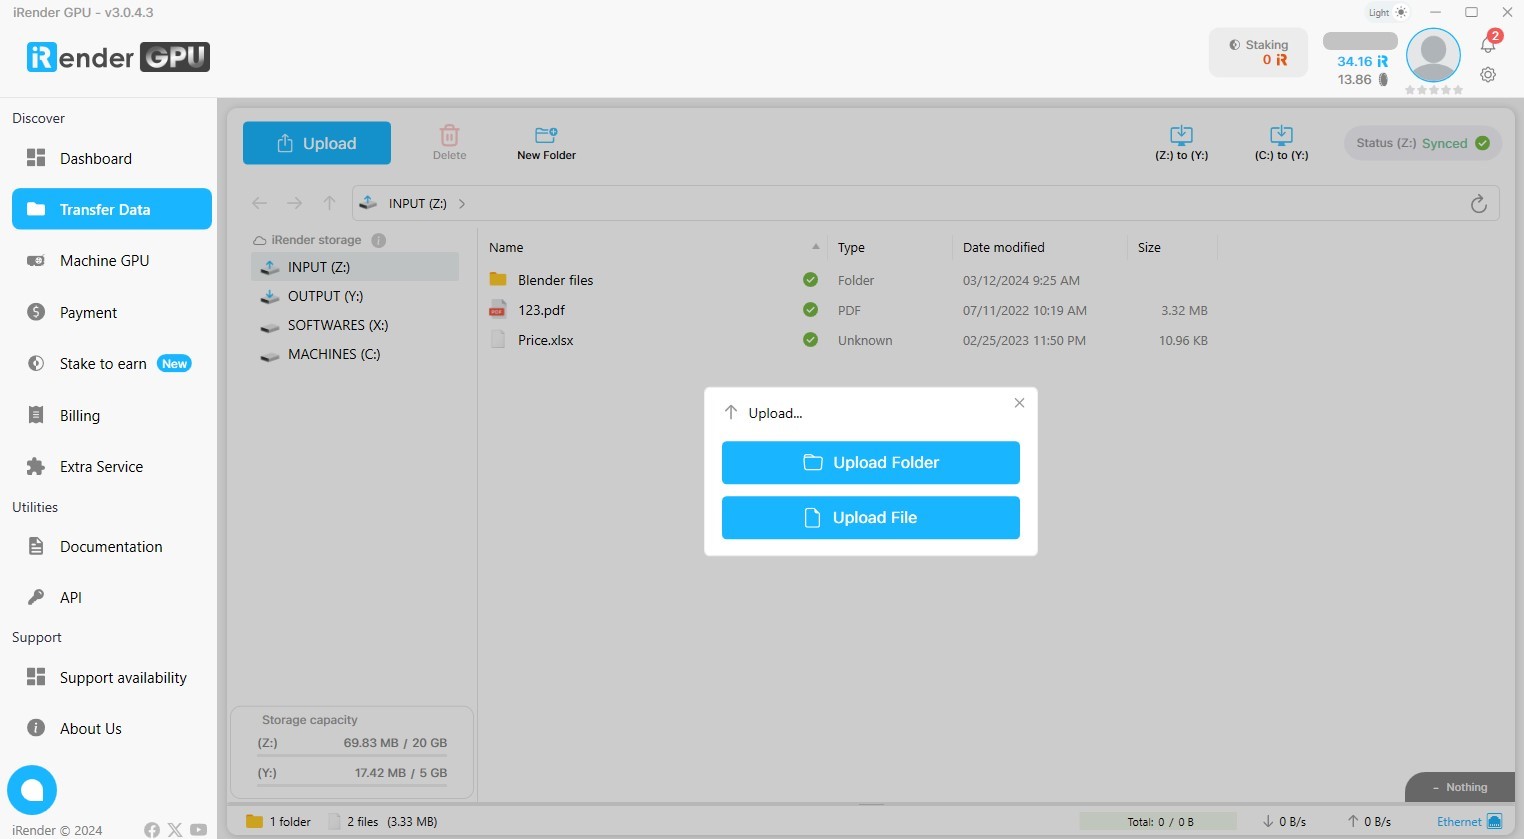Click the Delete trash icon
The image size is (1524, 839).
(x=450, y=142)
